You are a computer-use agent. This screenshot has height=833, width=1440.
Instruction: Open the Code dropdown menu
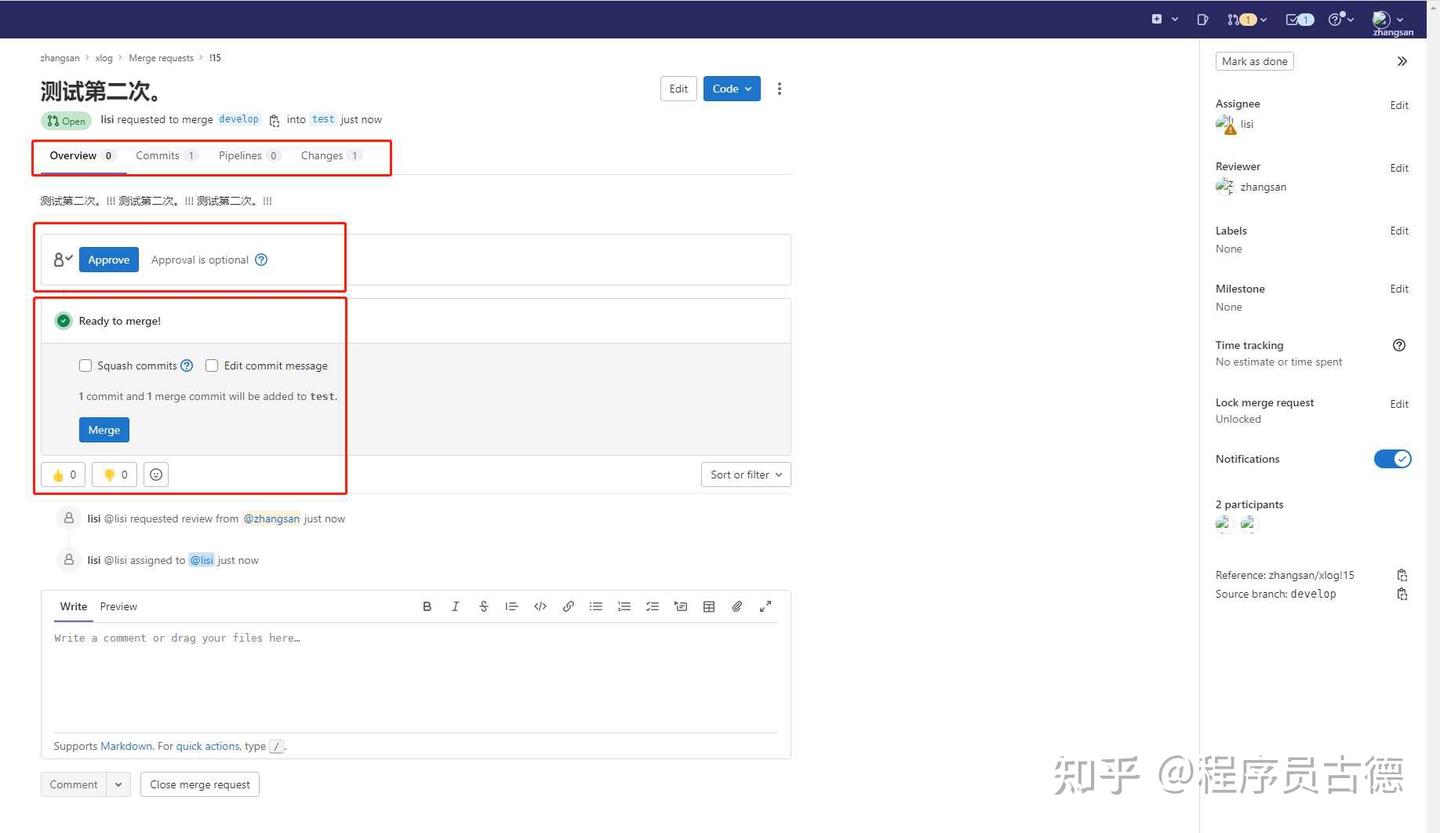tap(731, 88)
